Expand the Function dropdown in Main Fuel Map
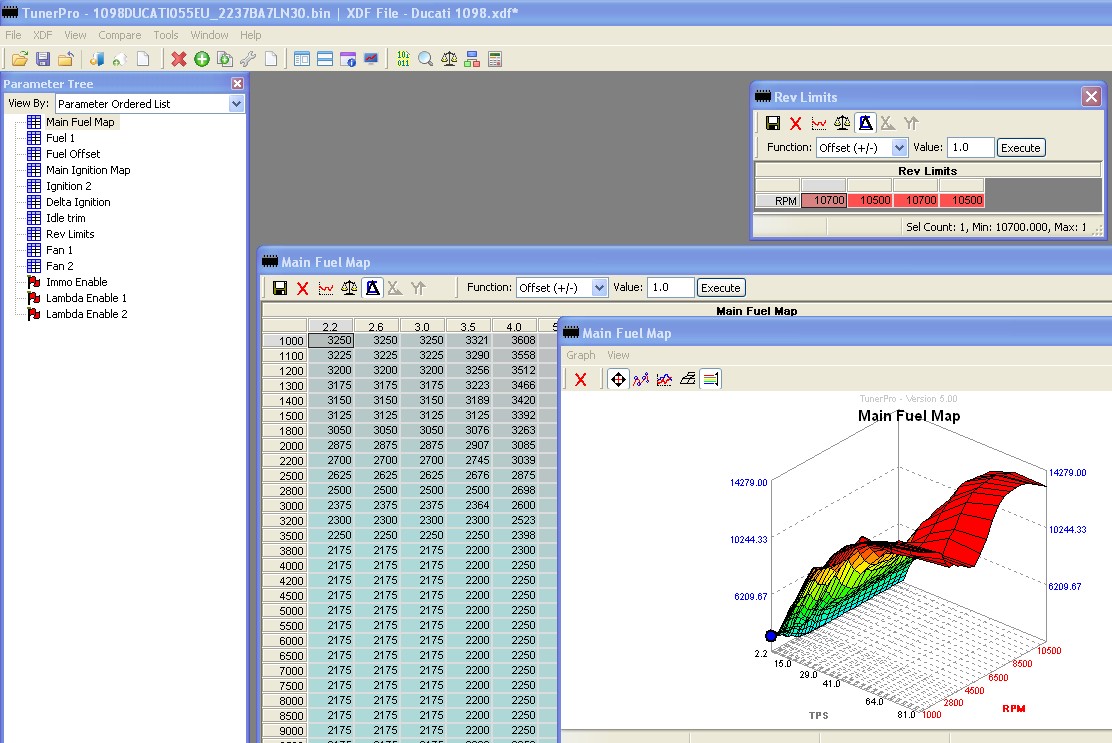1112x743 pixels. click(599, 288)
